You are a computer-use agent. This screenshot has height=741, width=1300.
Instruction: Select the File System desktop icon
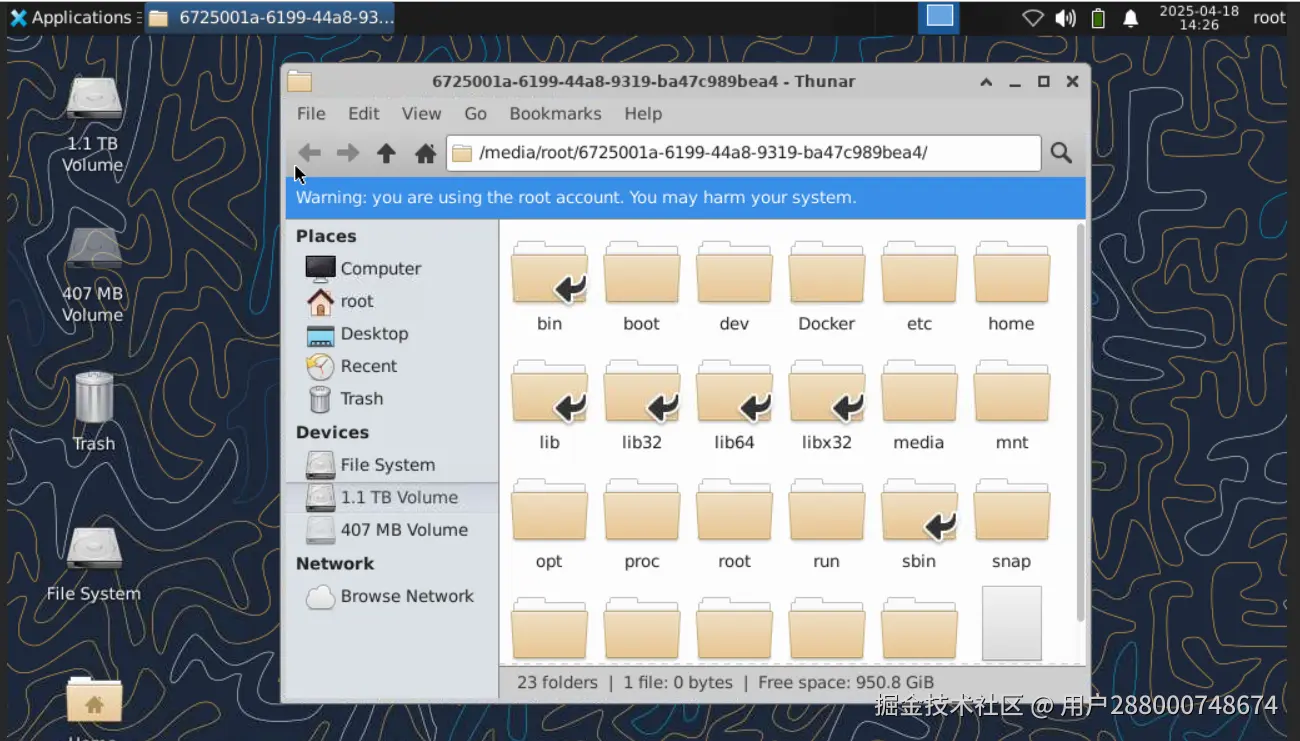pos(93,563)
